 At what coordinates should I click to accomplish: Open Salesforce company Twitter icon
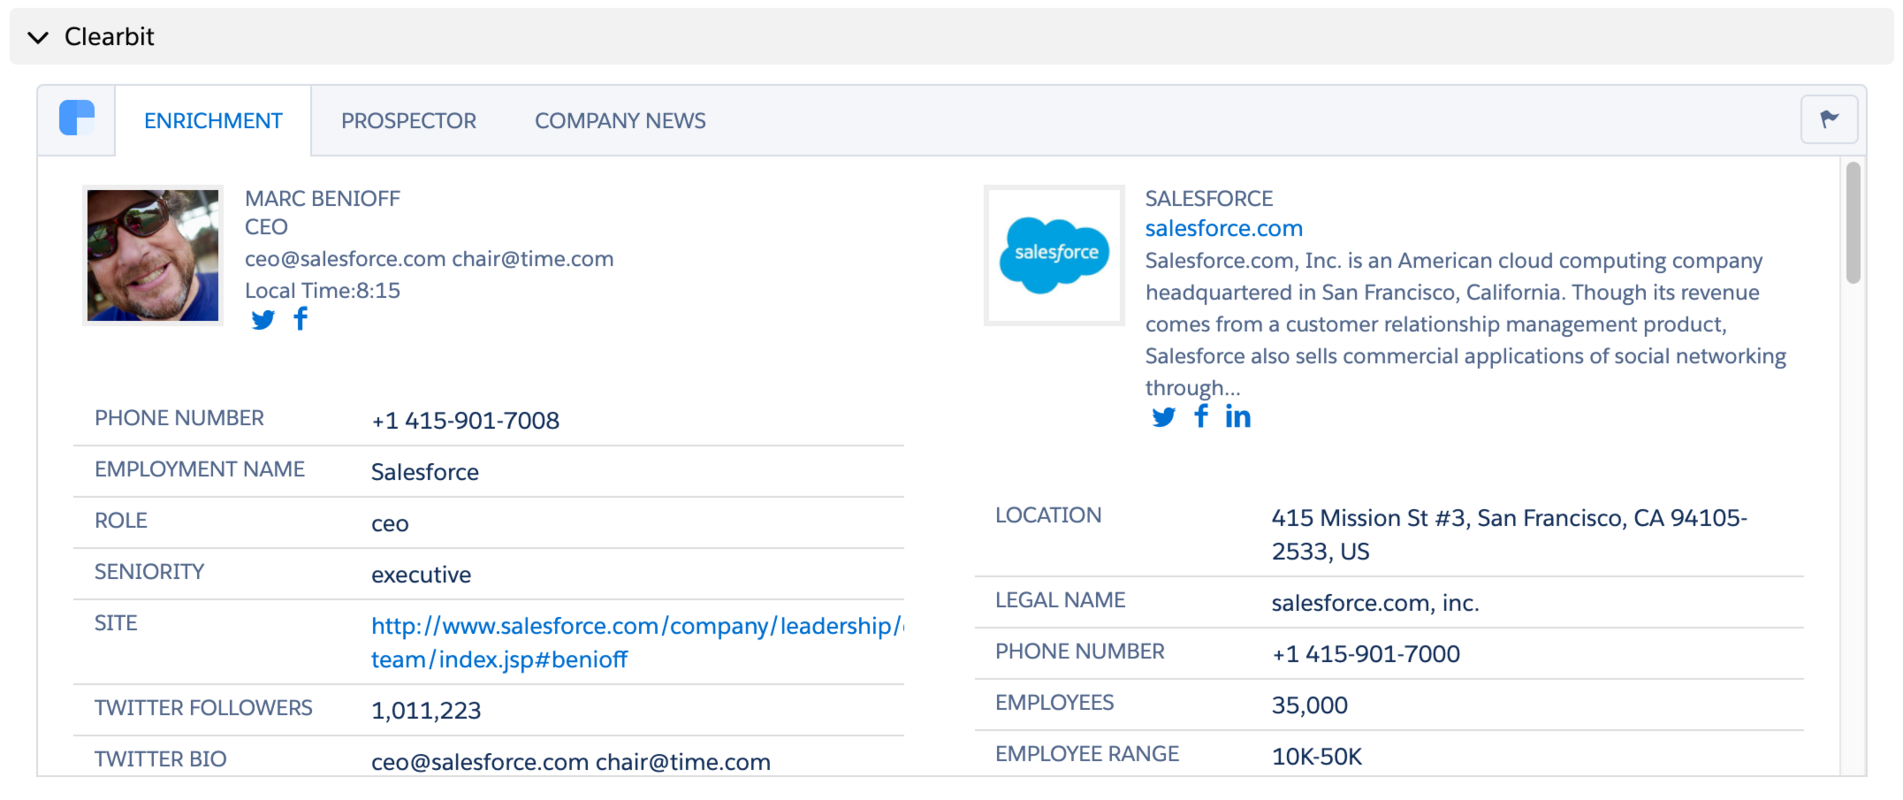1163,417
